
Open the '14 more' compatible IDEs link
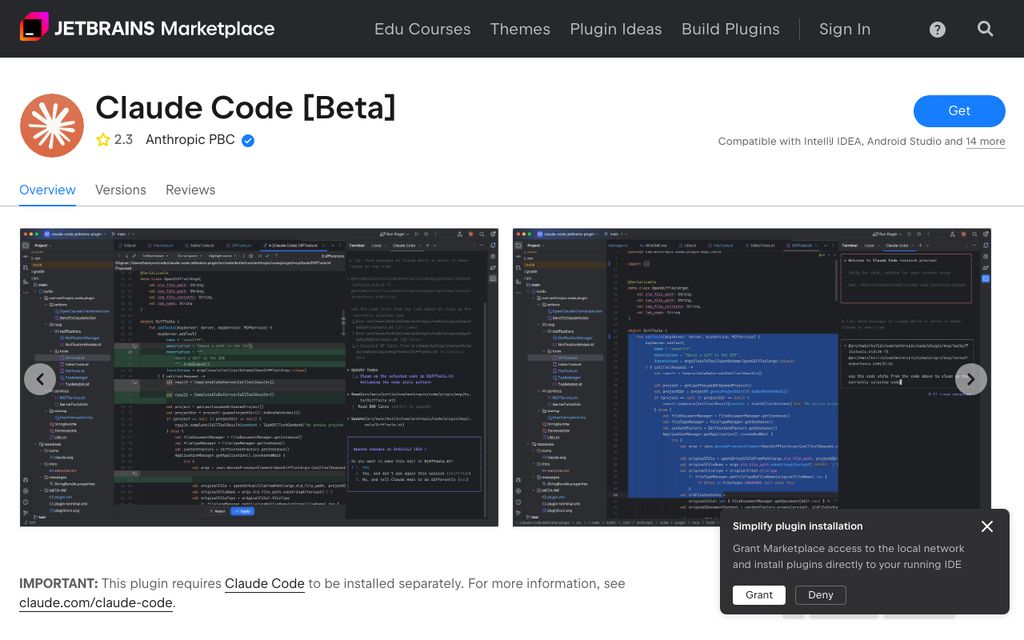(985, 141)
